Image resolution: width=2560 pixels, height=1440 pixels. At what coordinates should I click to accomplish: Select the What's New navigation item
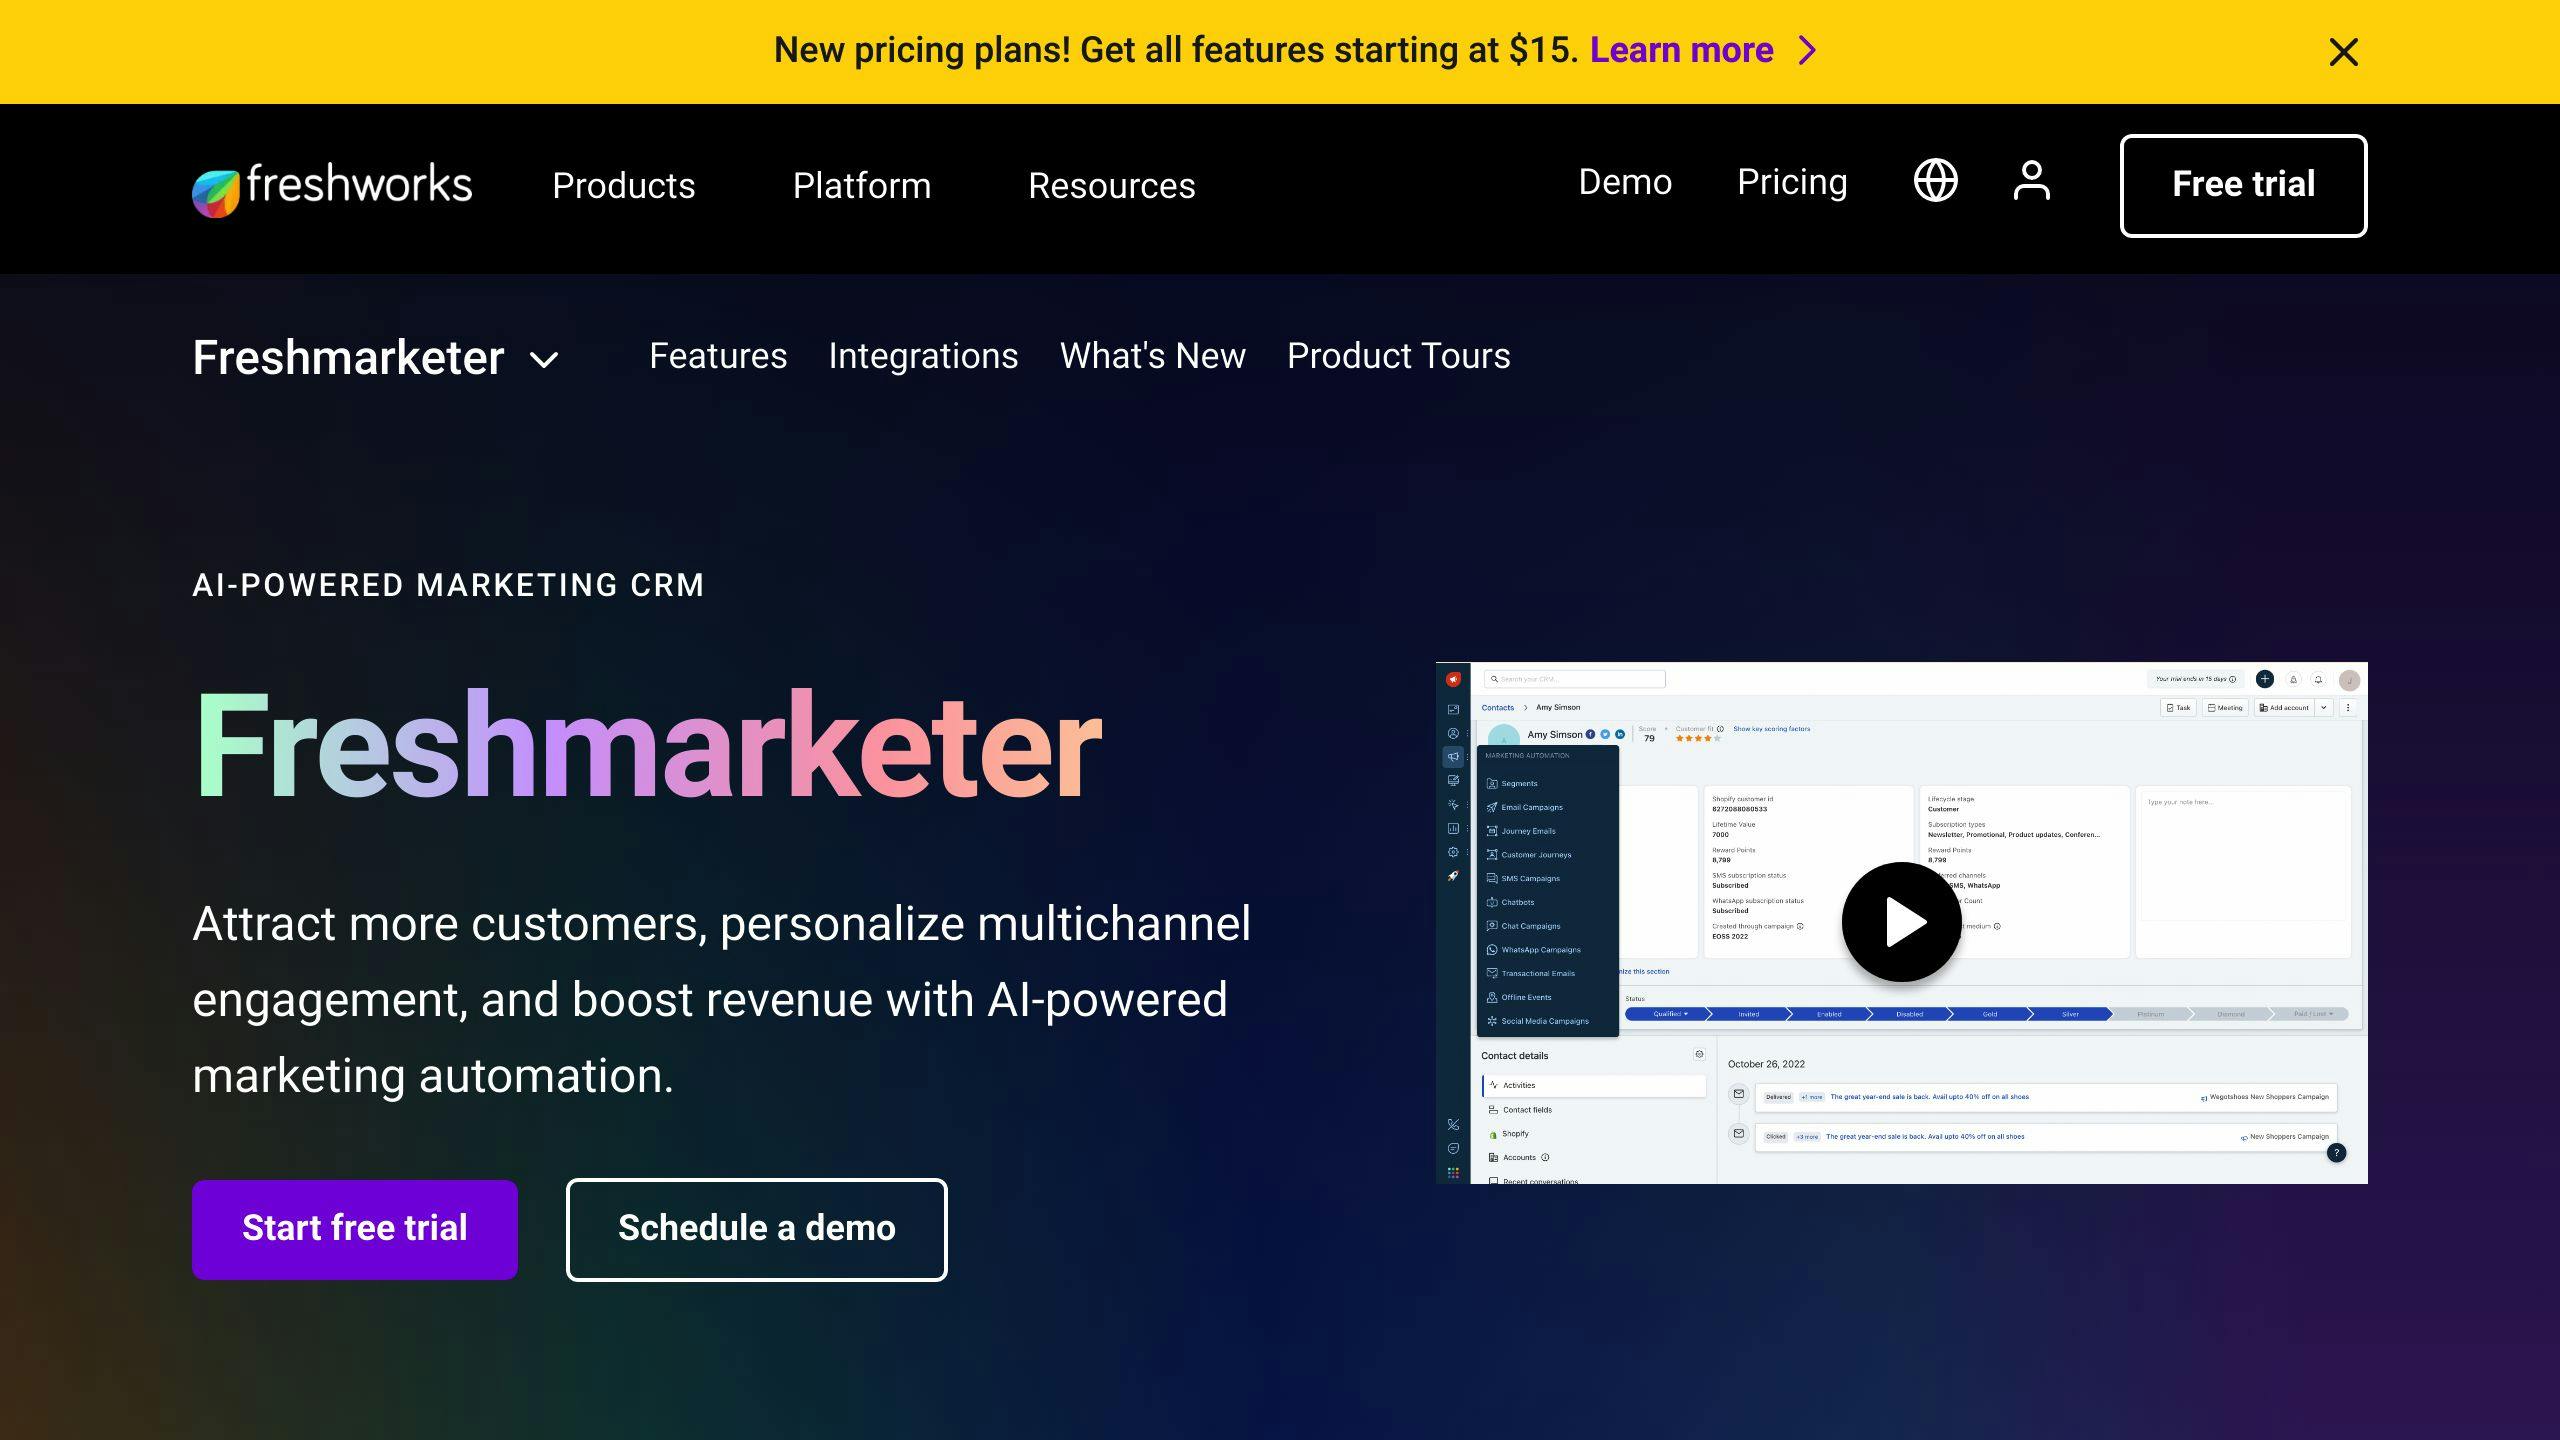click(1152, 357)
